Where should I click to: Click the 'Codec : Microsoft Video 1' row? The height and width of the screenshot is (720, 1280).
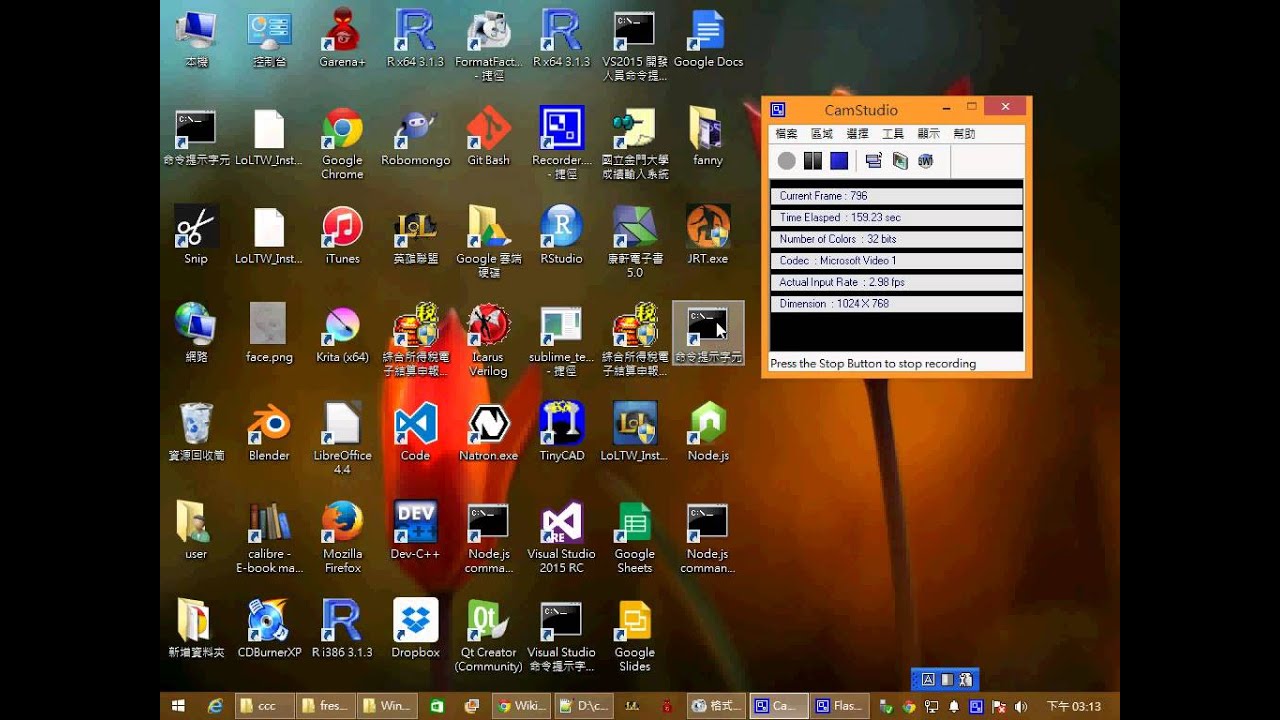tap(896, 260)
